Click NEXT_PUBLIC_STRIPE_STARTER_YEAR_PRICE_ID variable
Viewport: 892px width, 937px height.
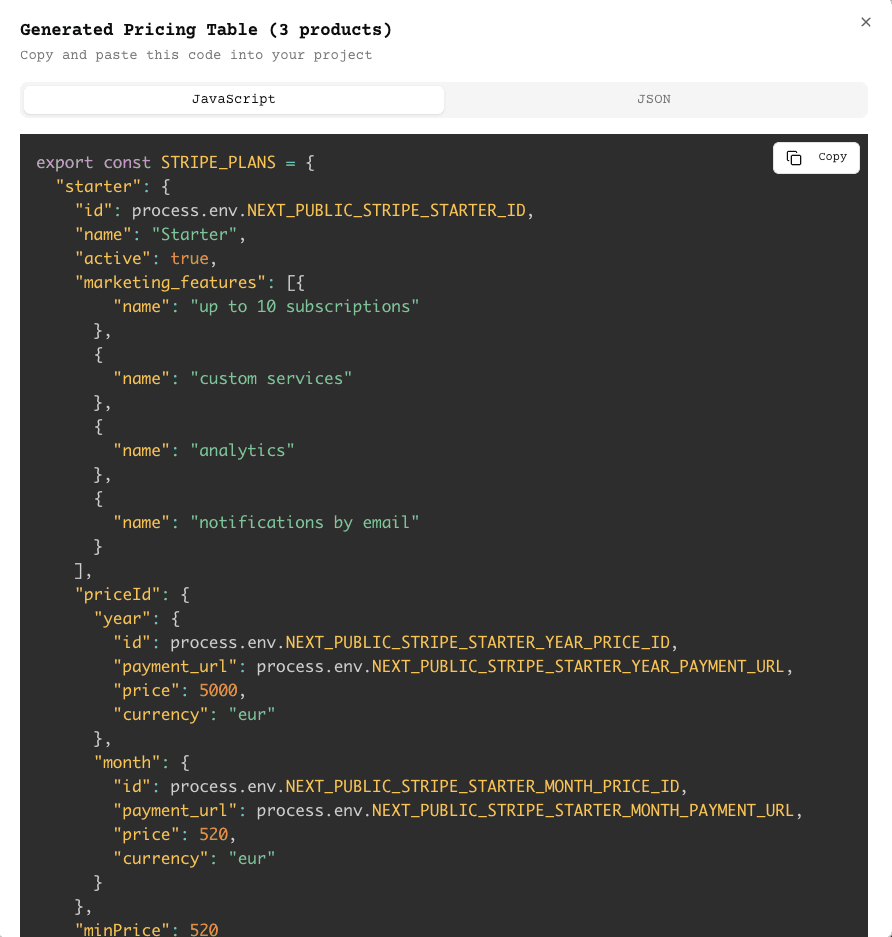477,642
